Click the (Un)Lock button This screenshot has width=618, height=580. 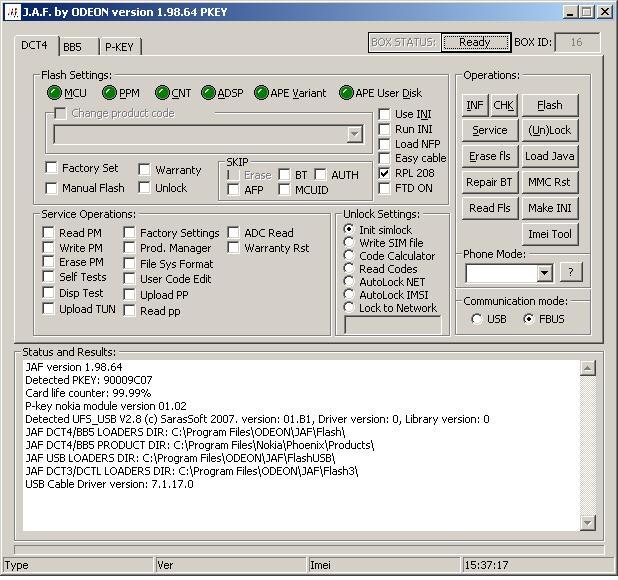(x=550, y=130)
